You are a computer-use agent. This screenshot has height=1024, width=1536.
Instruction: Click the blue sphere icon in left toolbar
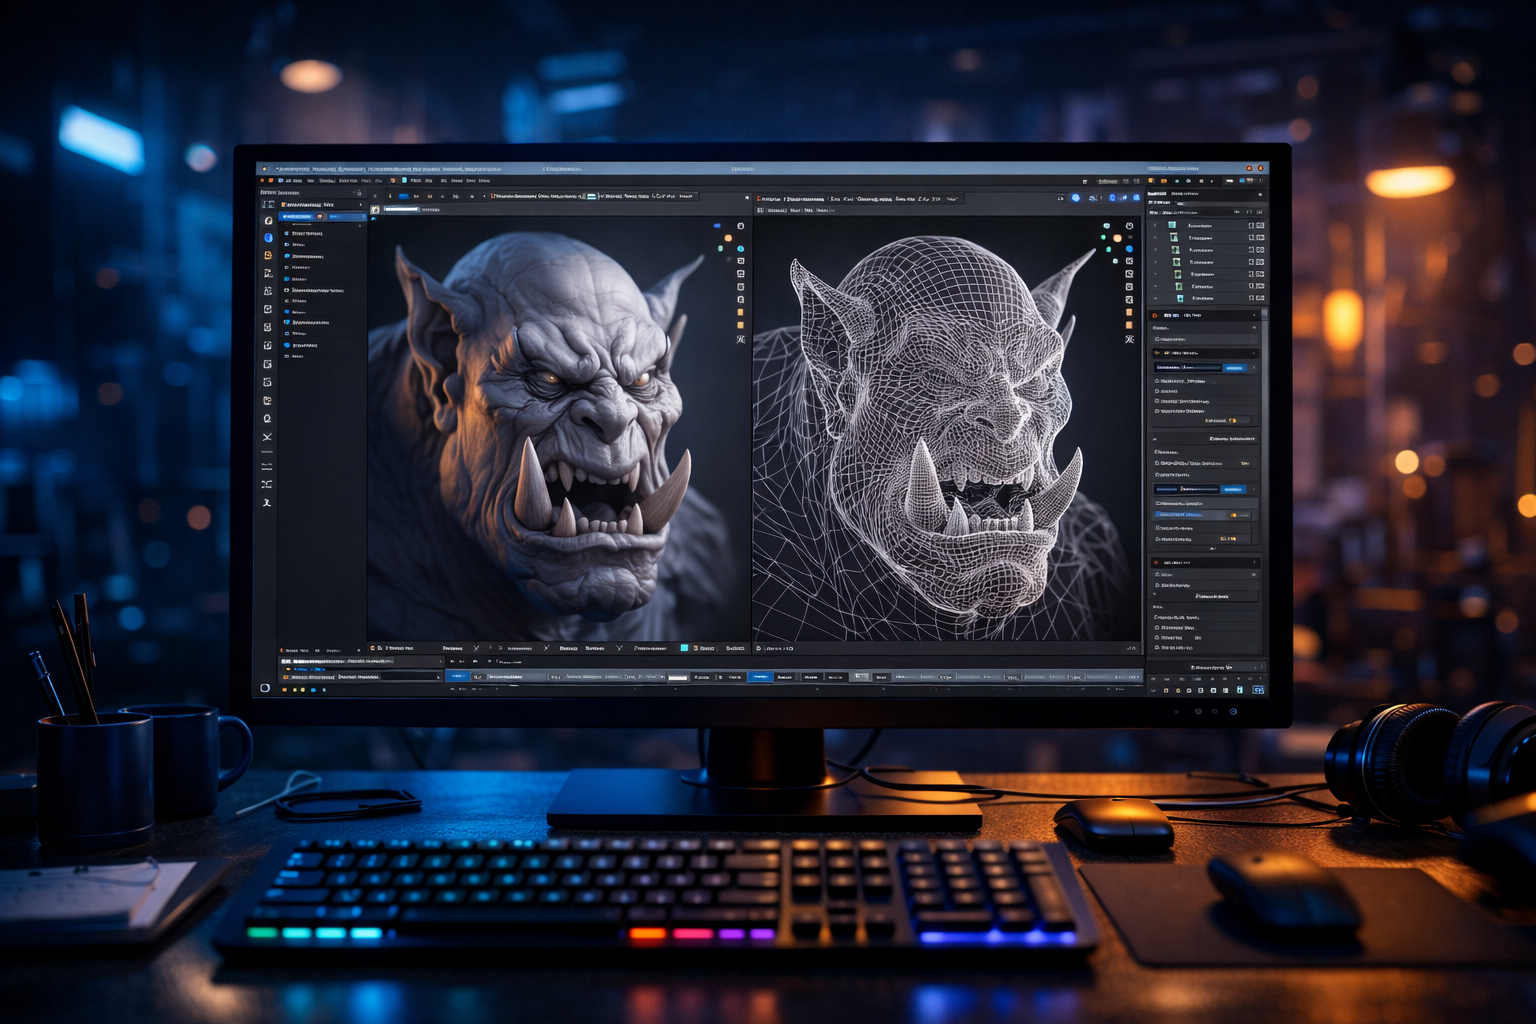click(x=268, y=238)
